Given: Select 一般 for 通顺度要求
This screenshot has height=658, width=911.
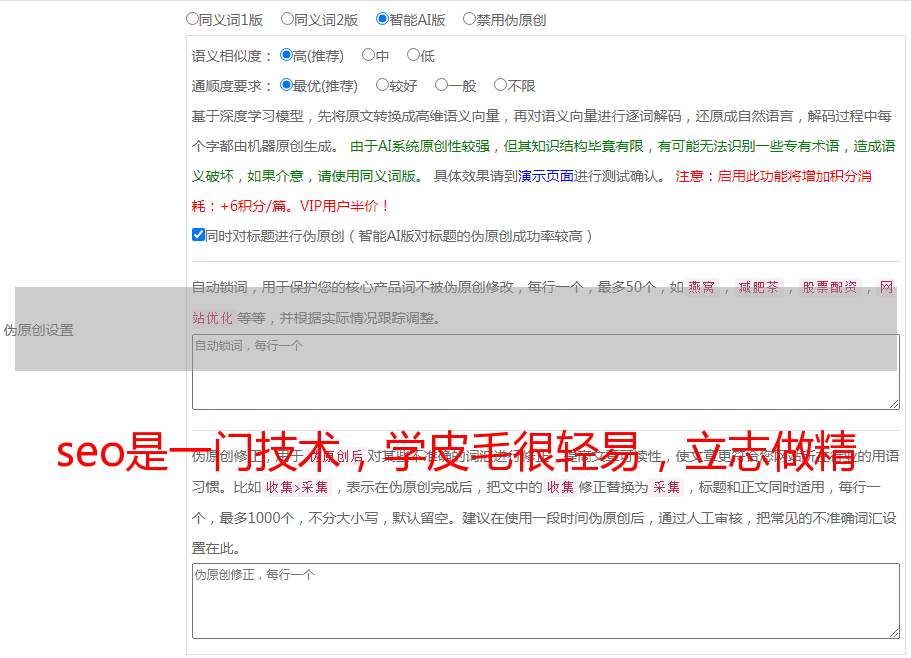Looking at the screenshot, I should coord(442,85).
